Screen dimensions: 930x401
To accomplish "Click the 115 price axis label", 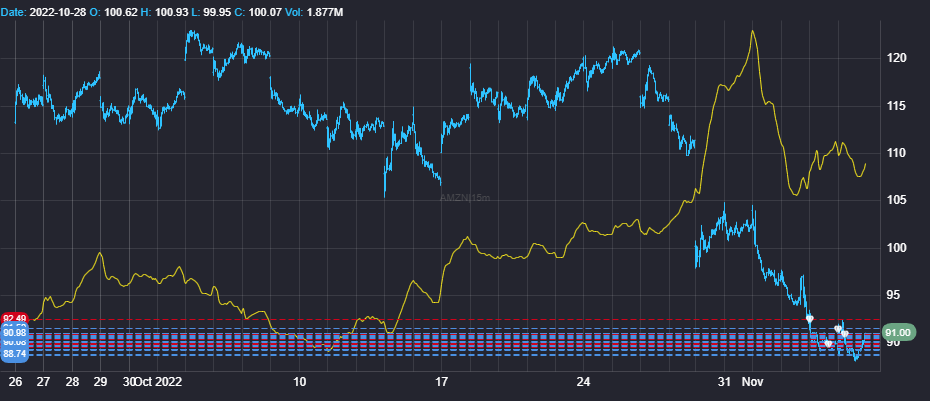I will [897, 106].
